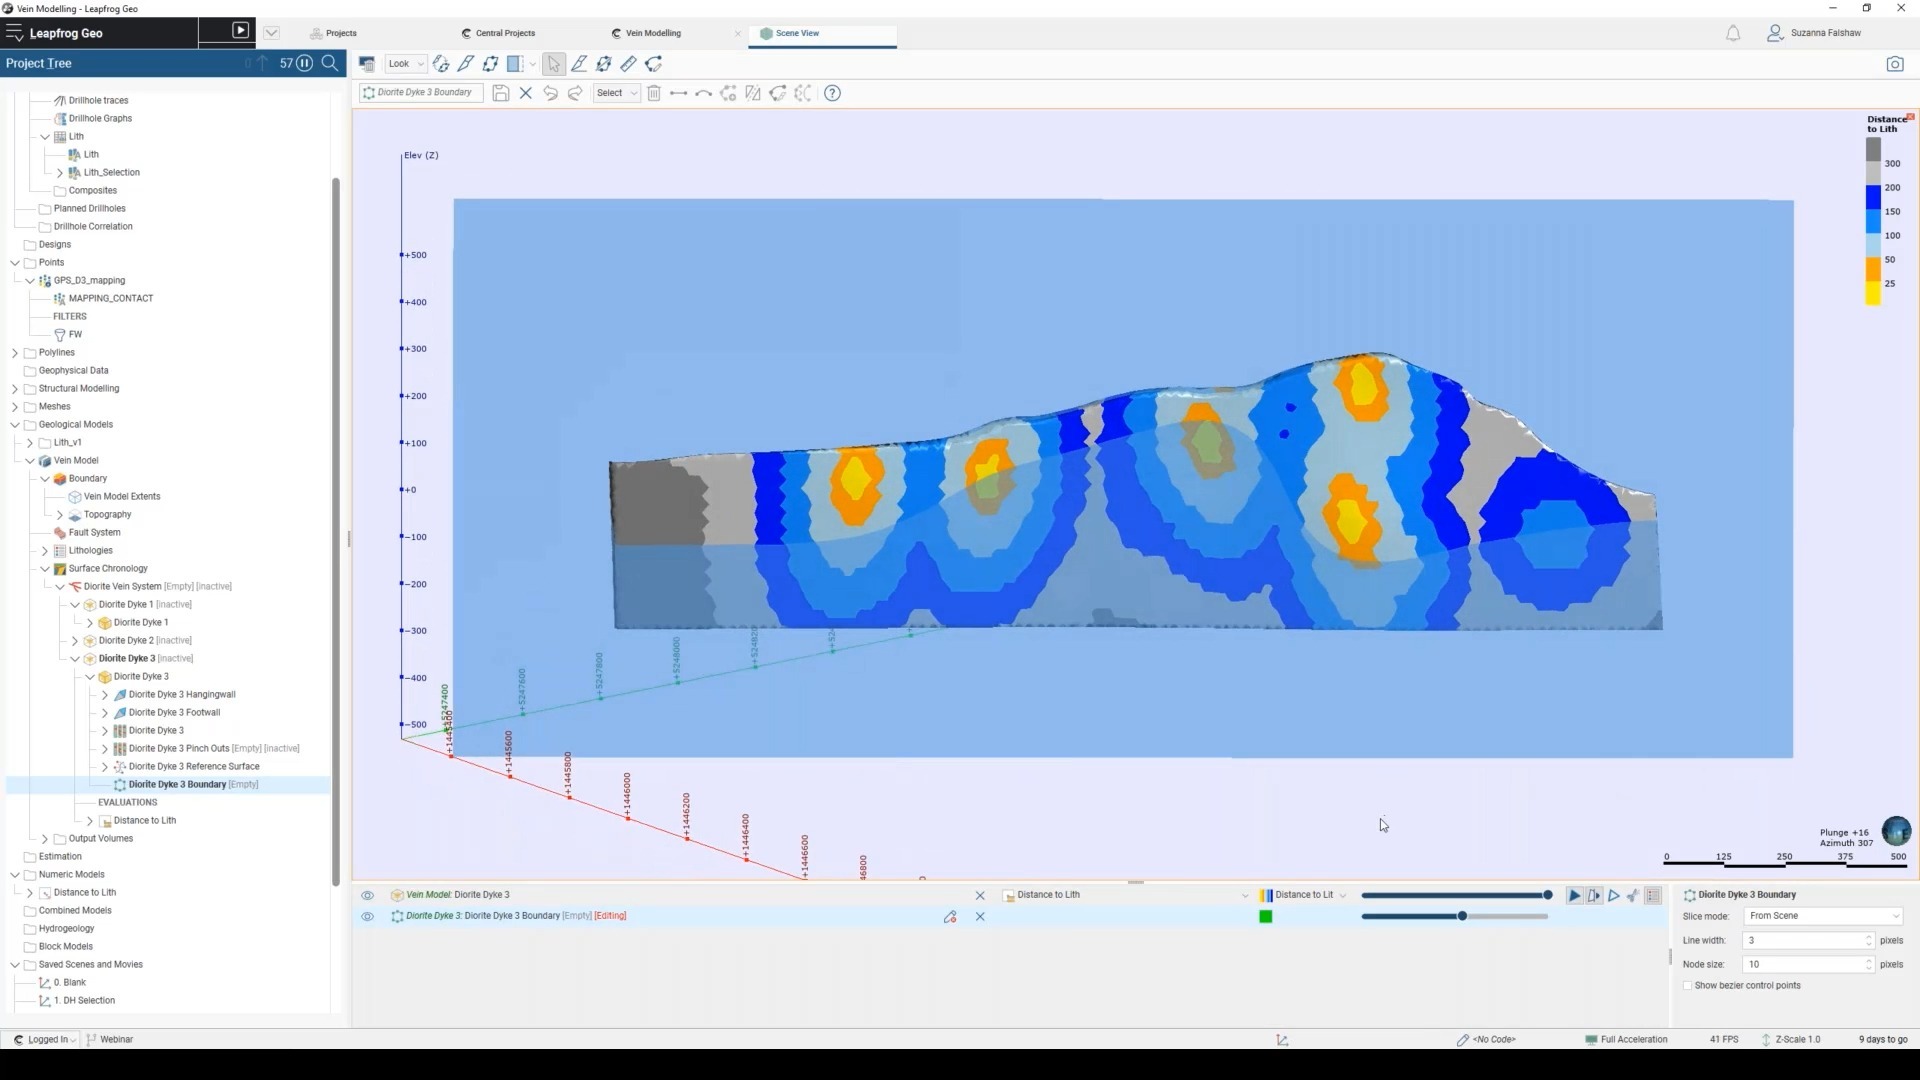Expand the Diorite Dyke 3 Hangingwall node

[x=105, y=695]
